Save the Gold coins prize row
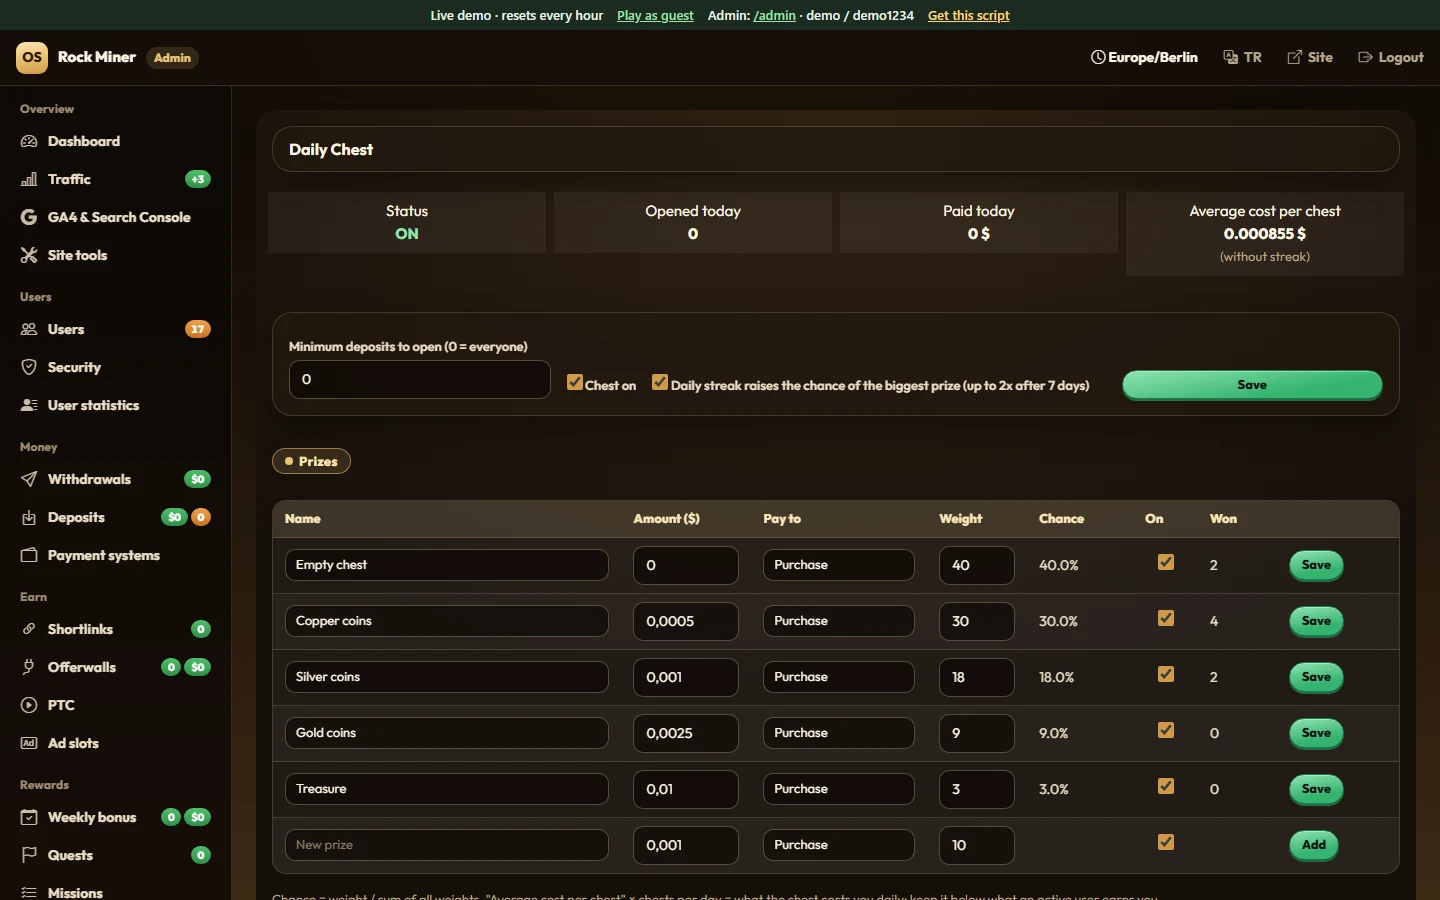This screenshot has height=900, width=1440. click(1316, 733)
